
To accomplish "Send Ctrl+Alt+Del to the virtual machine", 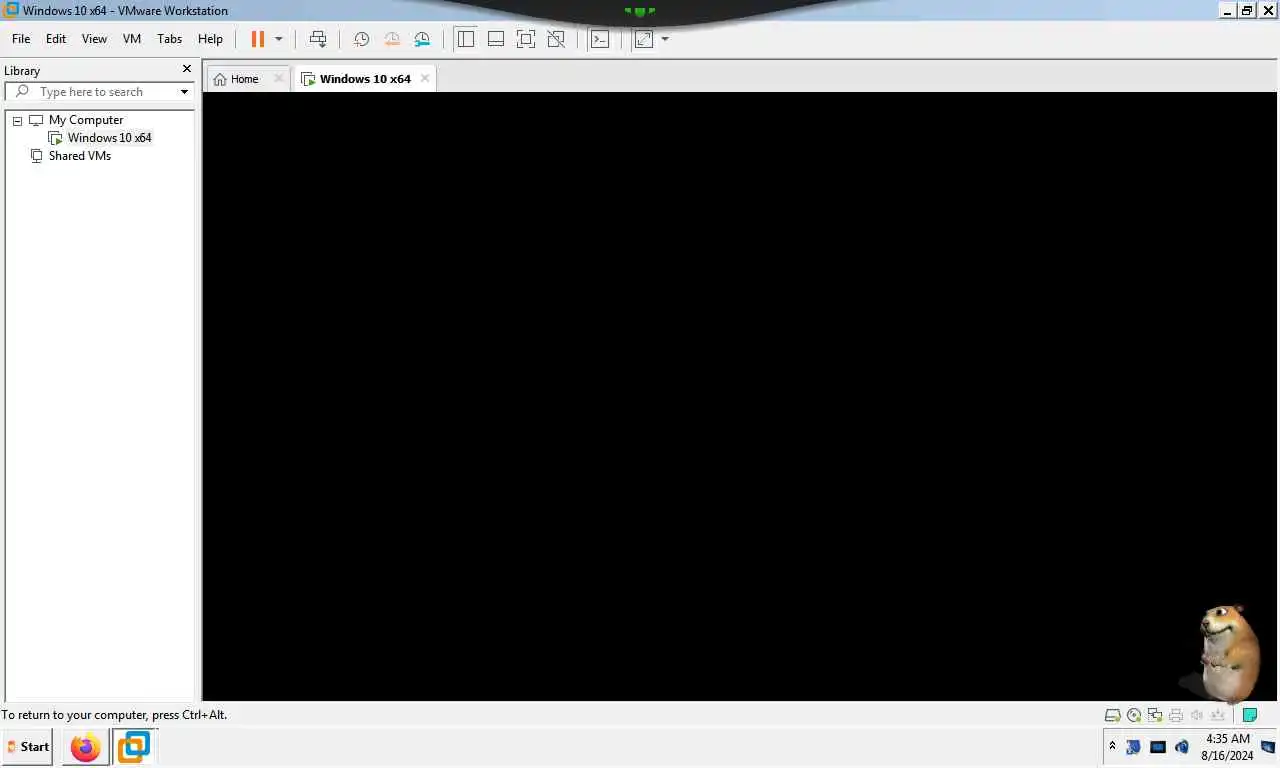I will coord(318,39).
